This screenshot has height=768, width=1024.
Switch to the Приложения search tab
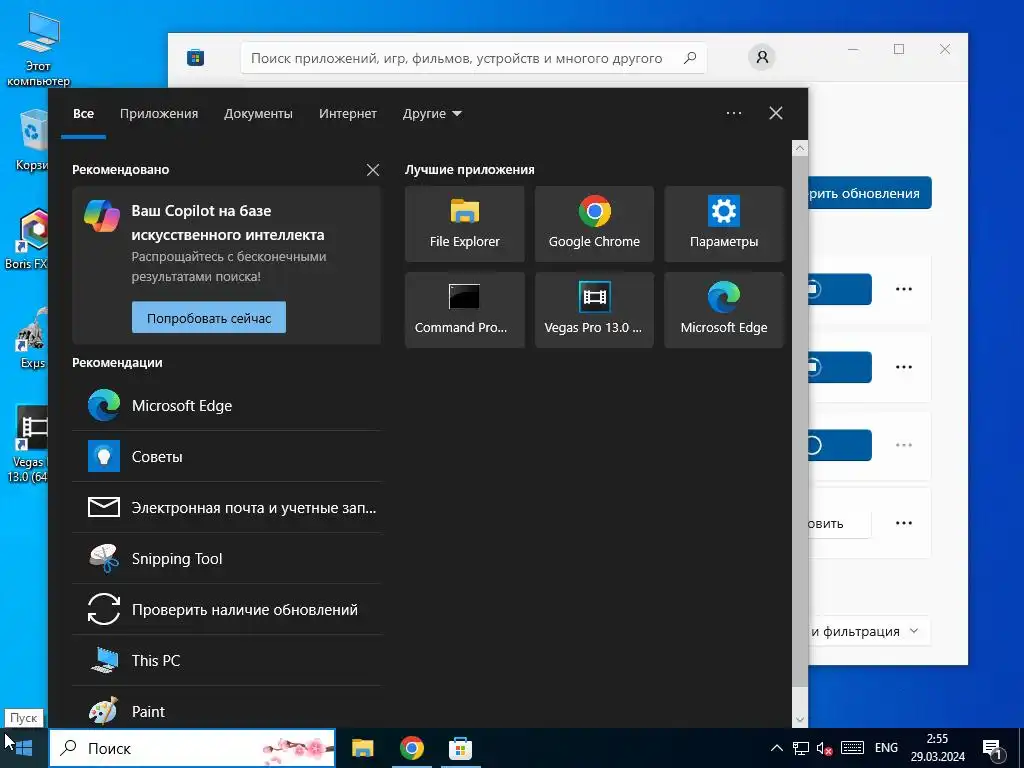pos(159,114)
